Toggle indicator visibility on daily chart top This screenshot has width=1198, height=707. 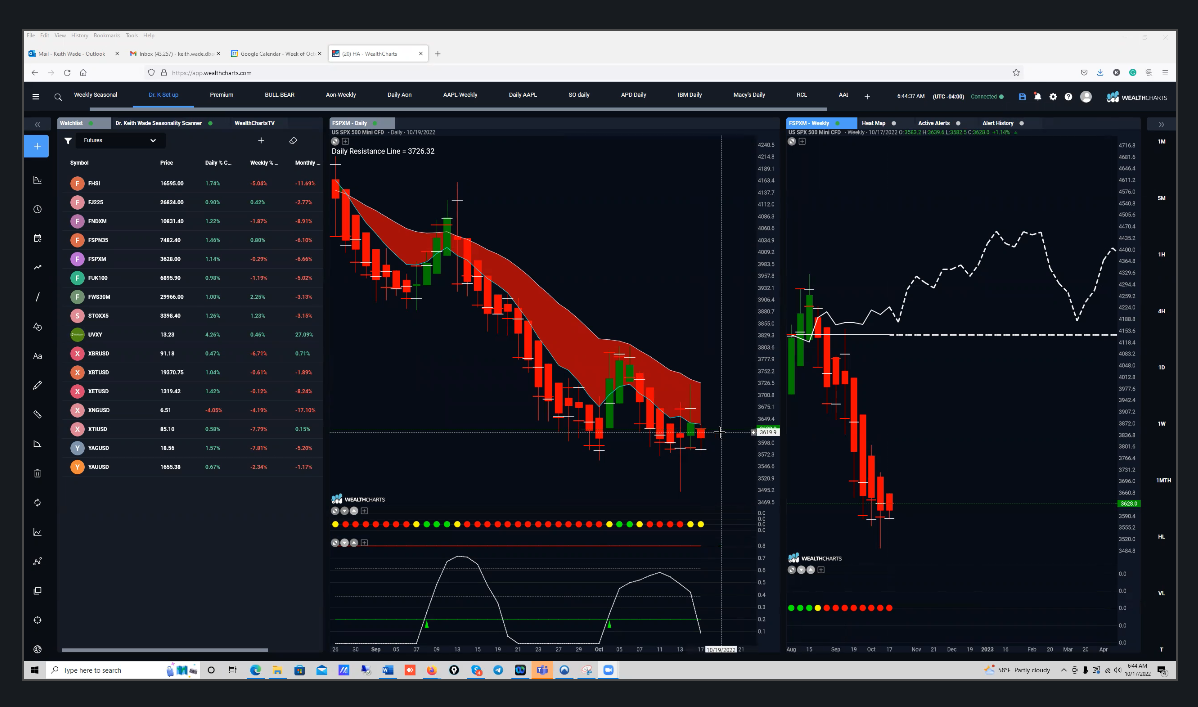coord(335,141)
